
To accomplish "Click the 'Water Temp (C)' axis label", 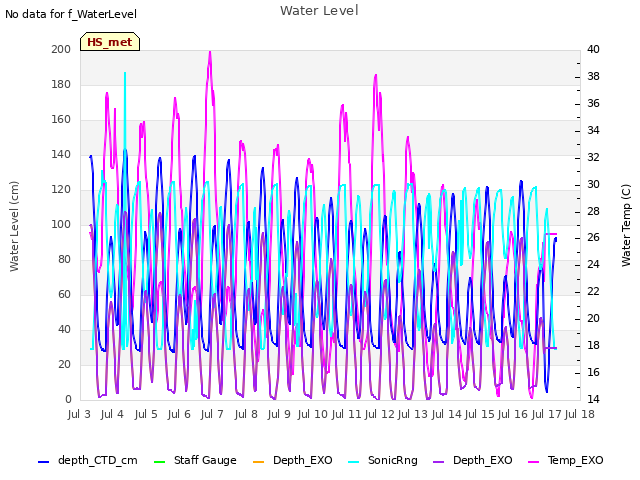I will pyautogui.click(x=626, y=225).
